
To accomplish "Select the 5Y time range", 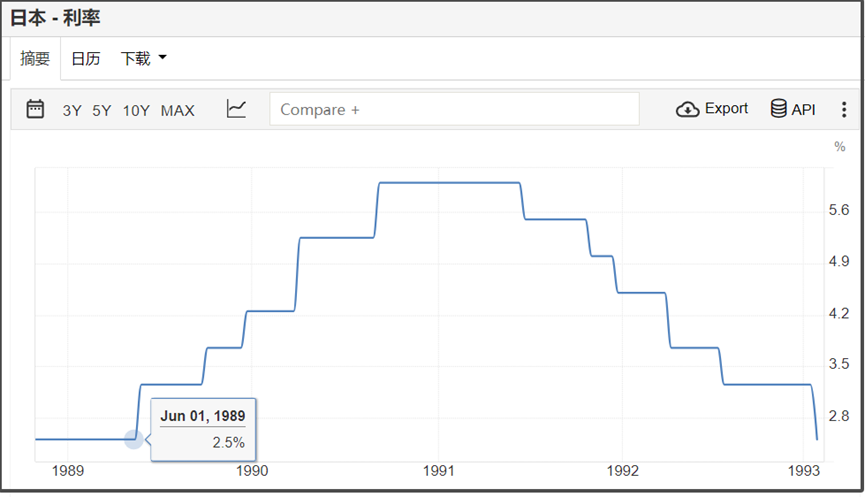I will tap(102, 110).
